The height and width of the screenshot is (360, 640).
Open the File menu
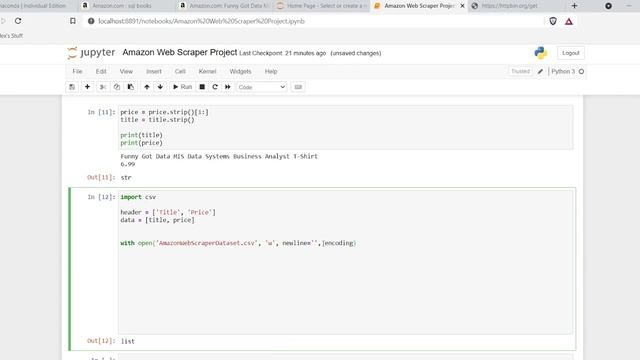pyautogui.click(x=77, y=71)
